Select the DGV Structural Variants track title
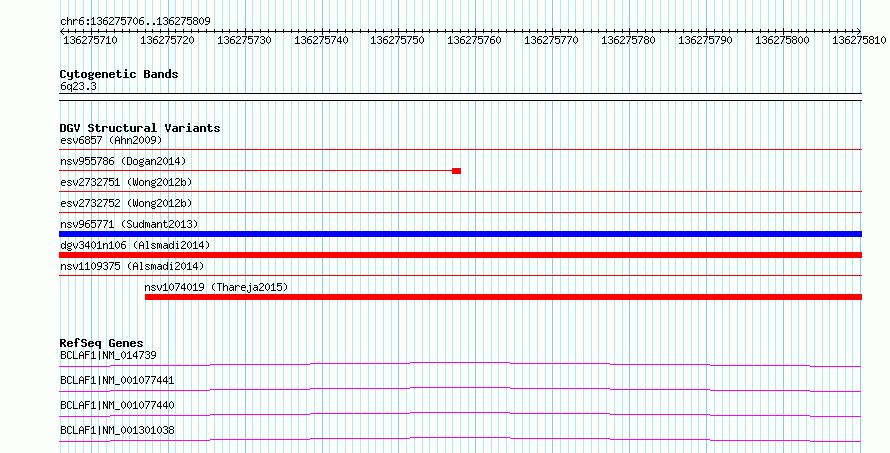Image resolution: width=890 pixels, height=453 pixels. tap(140, 128)
